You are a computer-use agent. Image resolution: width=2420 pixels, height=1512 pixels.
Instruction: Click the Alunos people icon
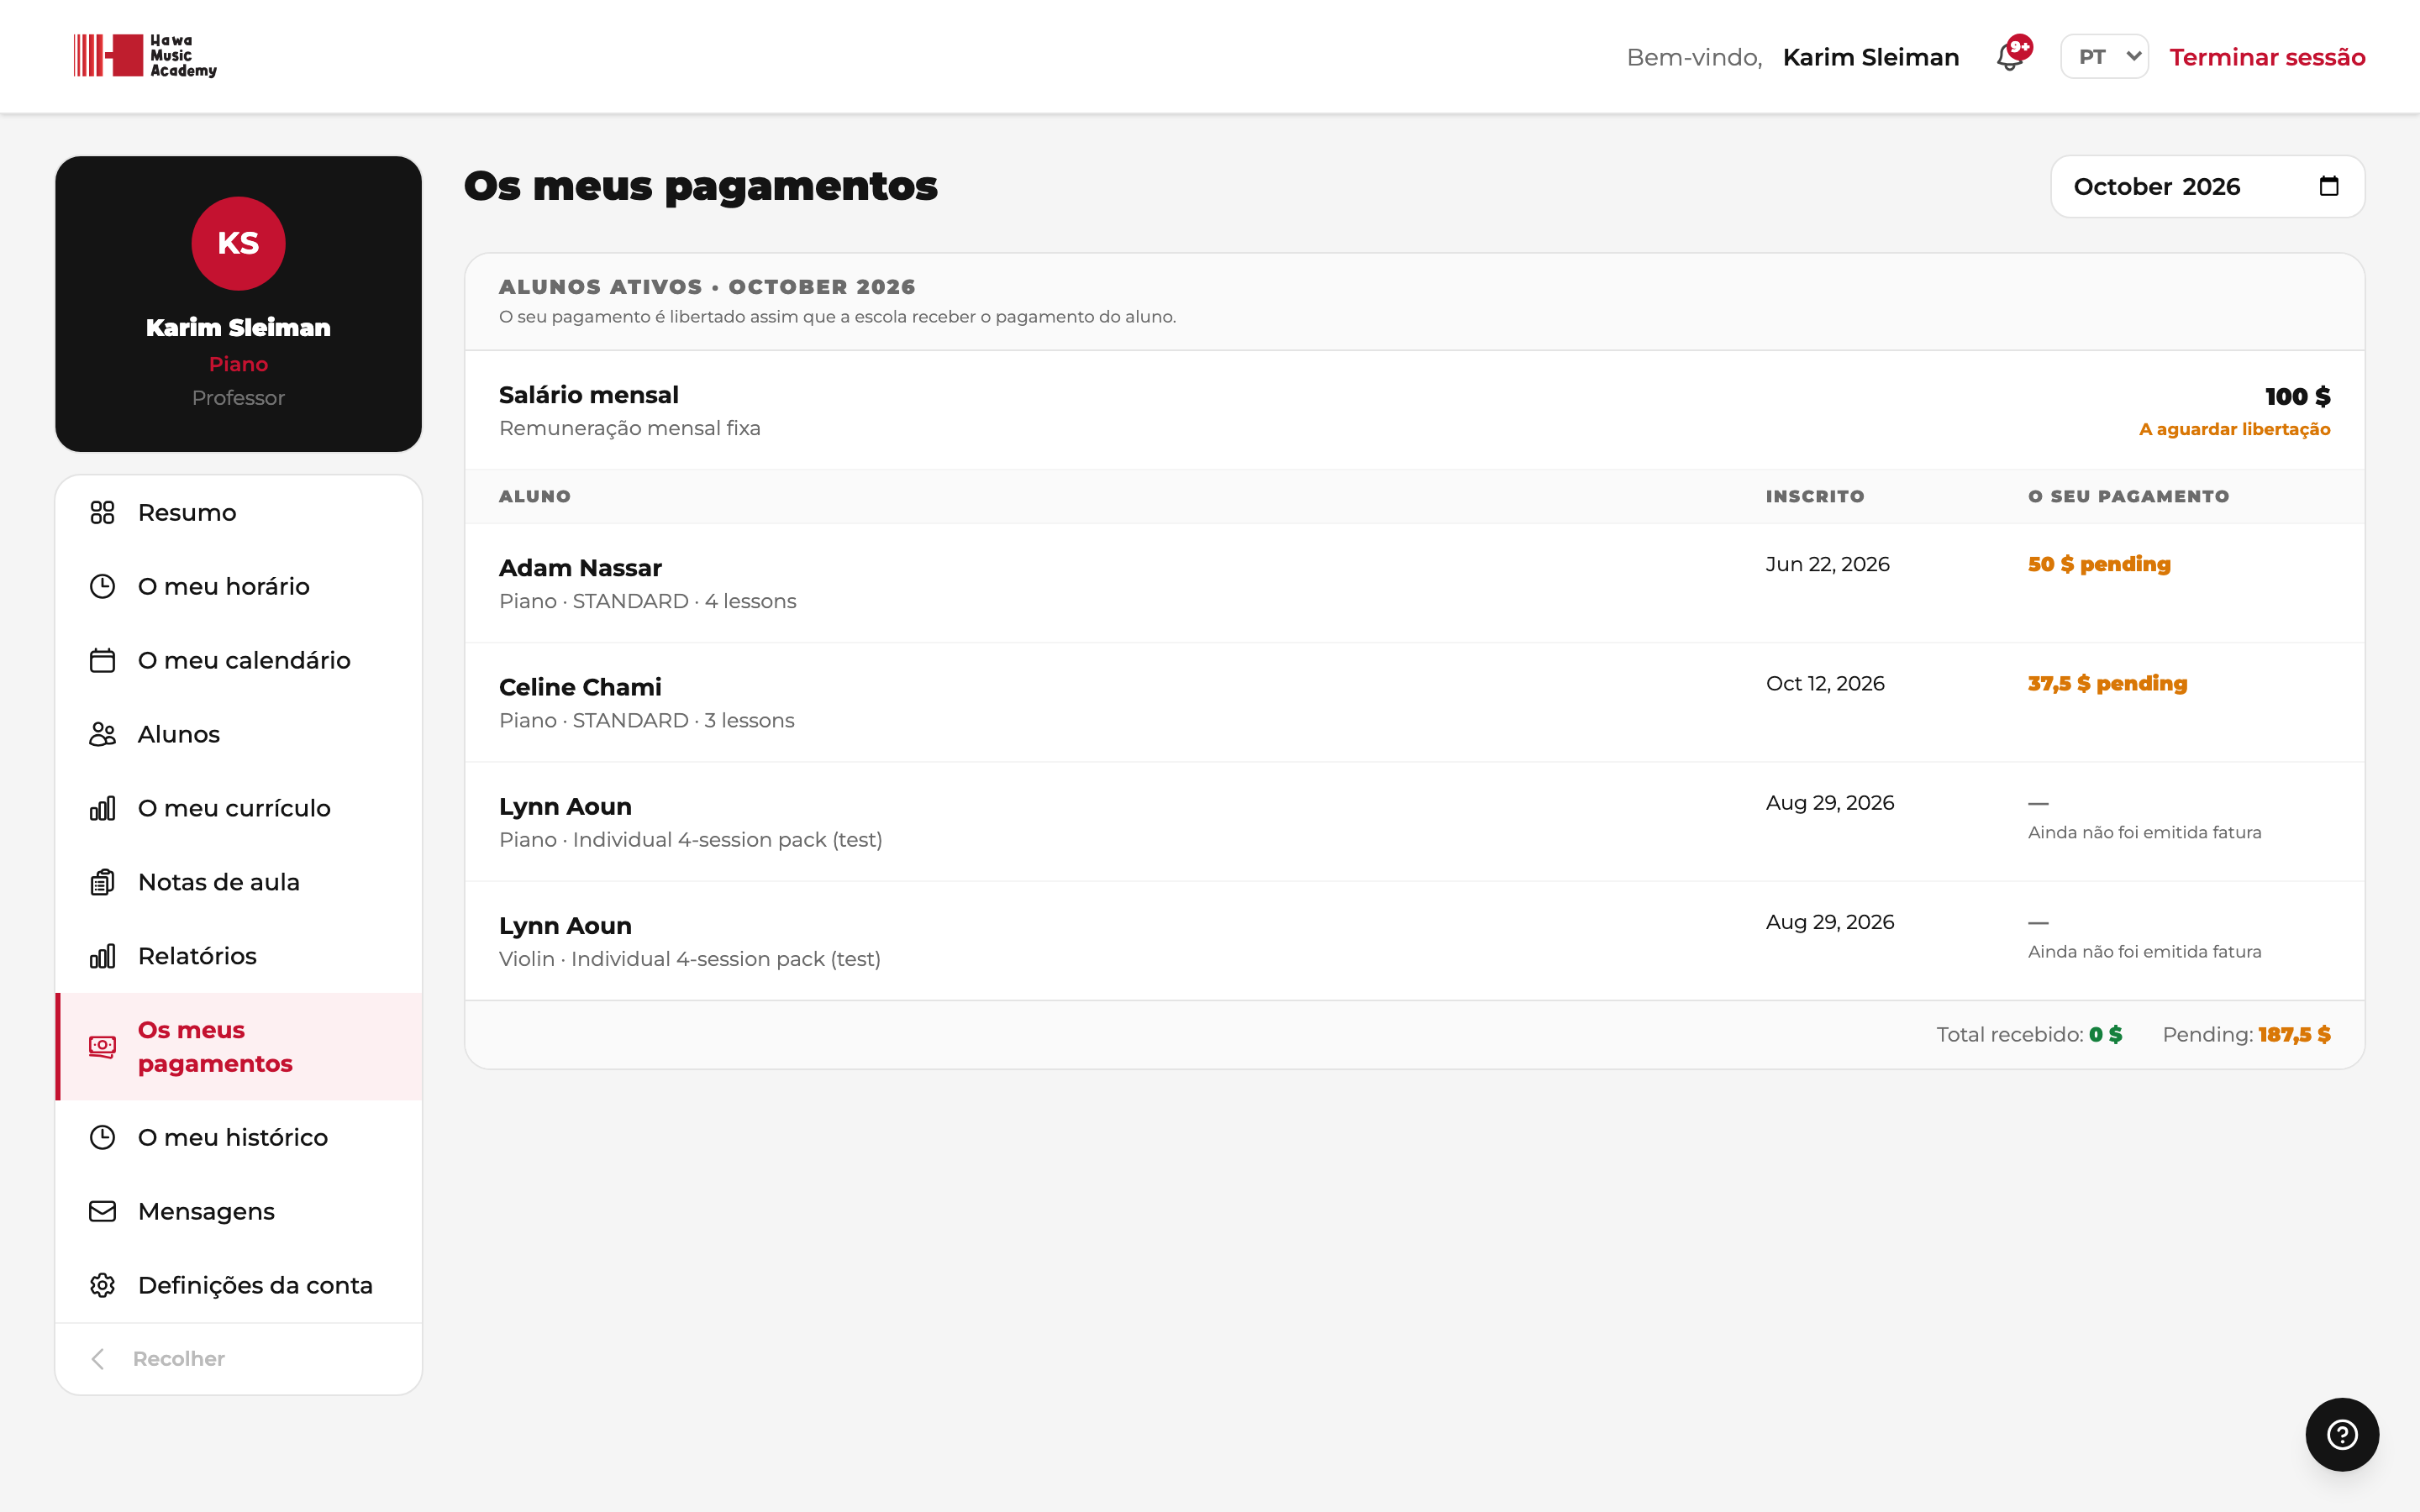(x=102, y=734)
